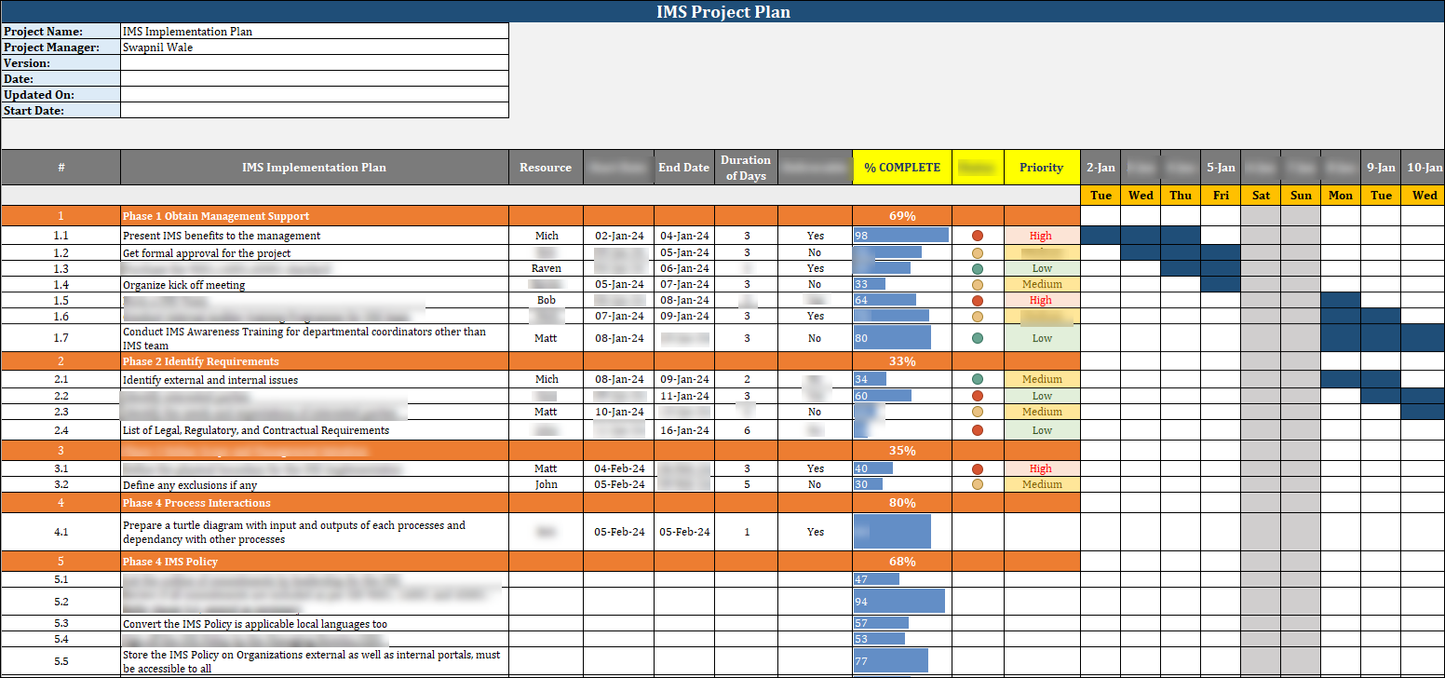The image size is (1445, 678).
Task: Open the High priority cell for task 1.1
Action: [x=1040, y=235]
